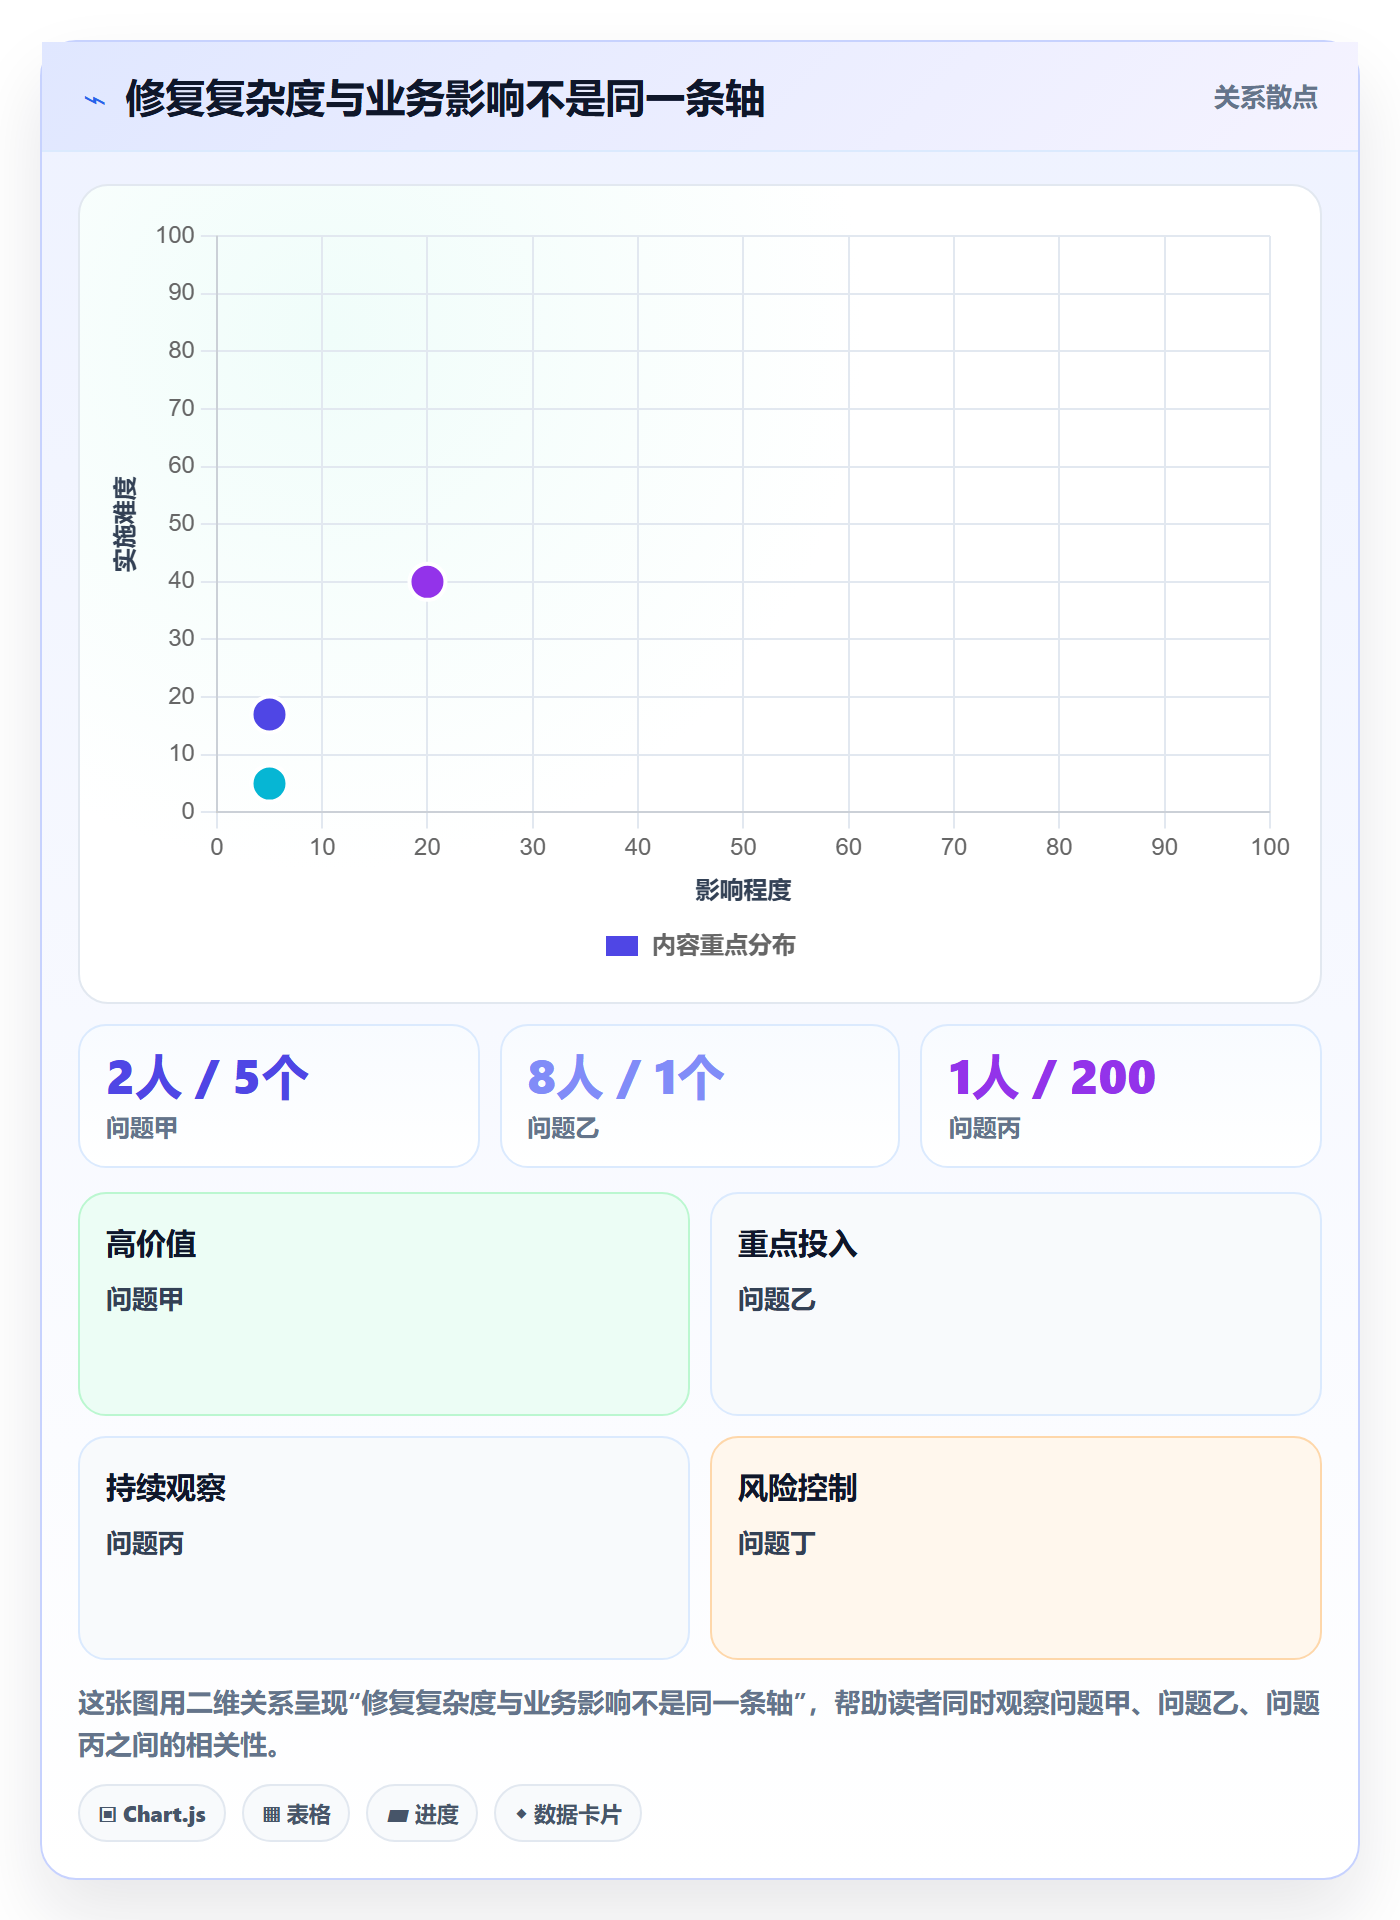Choose the 数据卡片 tag chip
The width and height of the screenshot is (1400, 1920).
click(x=568, y=1814)
